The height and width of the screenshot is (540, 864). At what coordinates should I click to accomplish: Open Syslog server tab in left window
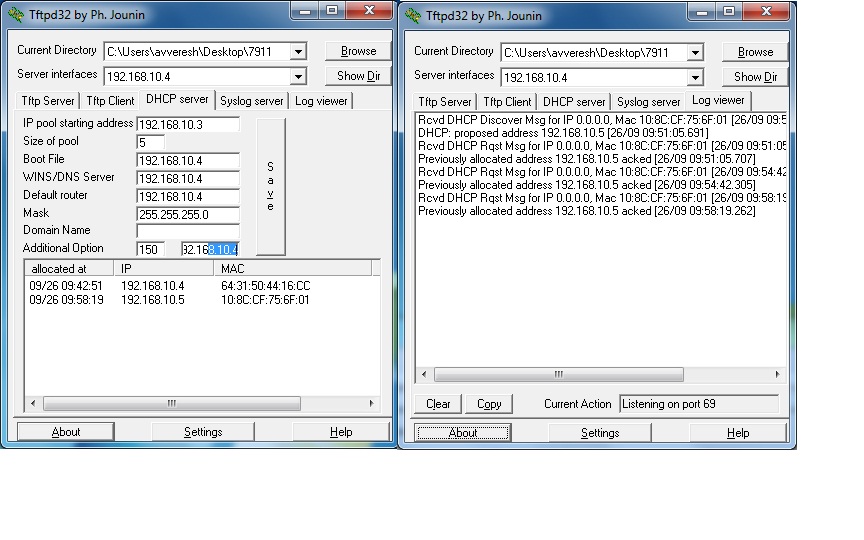(251, 101)
